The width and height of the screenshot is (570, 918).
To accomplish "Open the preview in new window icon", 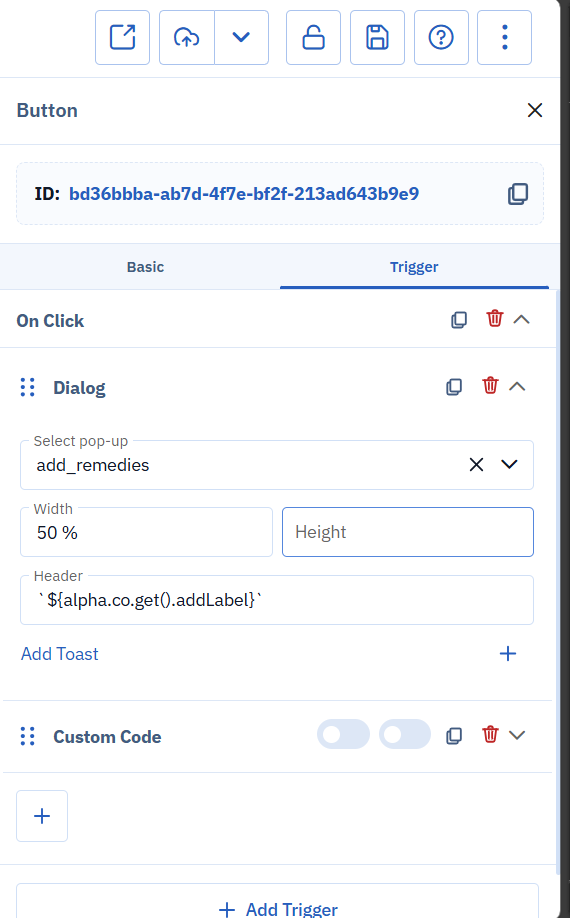I will (122, 37).
